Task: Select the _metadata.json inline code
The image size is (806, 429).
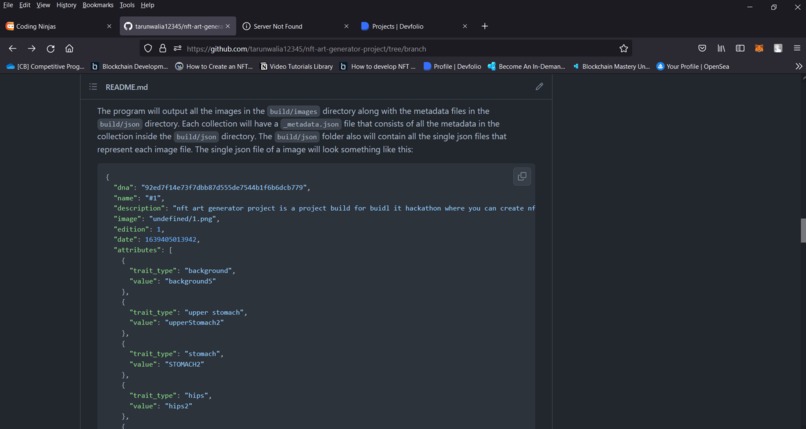Action: [311, 124]
